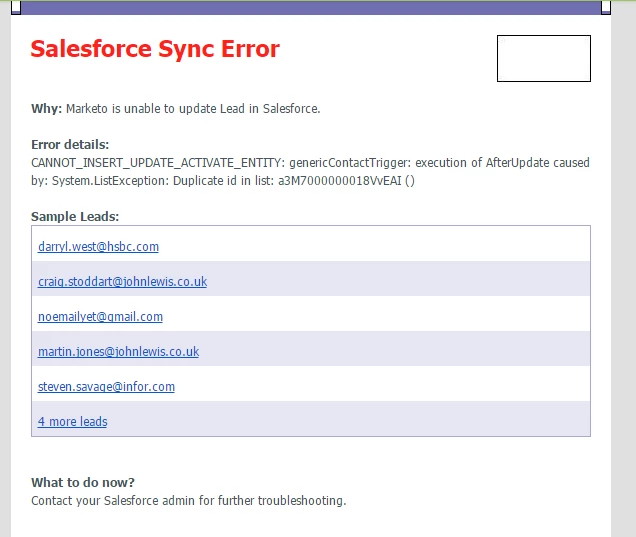Image resolution: width=636 pixels, height=537 pixels.
Task: Select the 'Why:' label text
Action: (46, 109)
